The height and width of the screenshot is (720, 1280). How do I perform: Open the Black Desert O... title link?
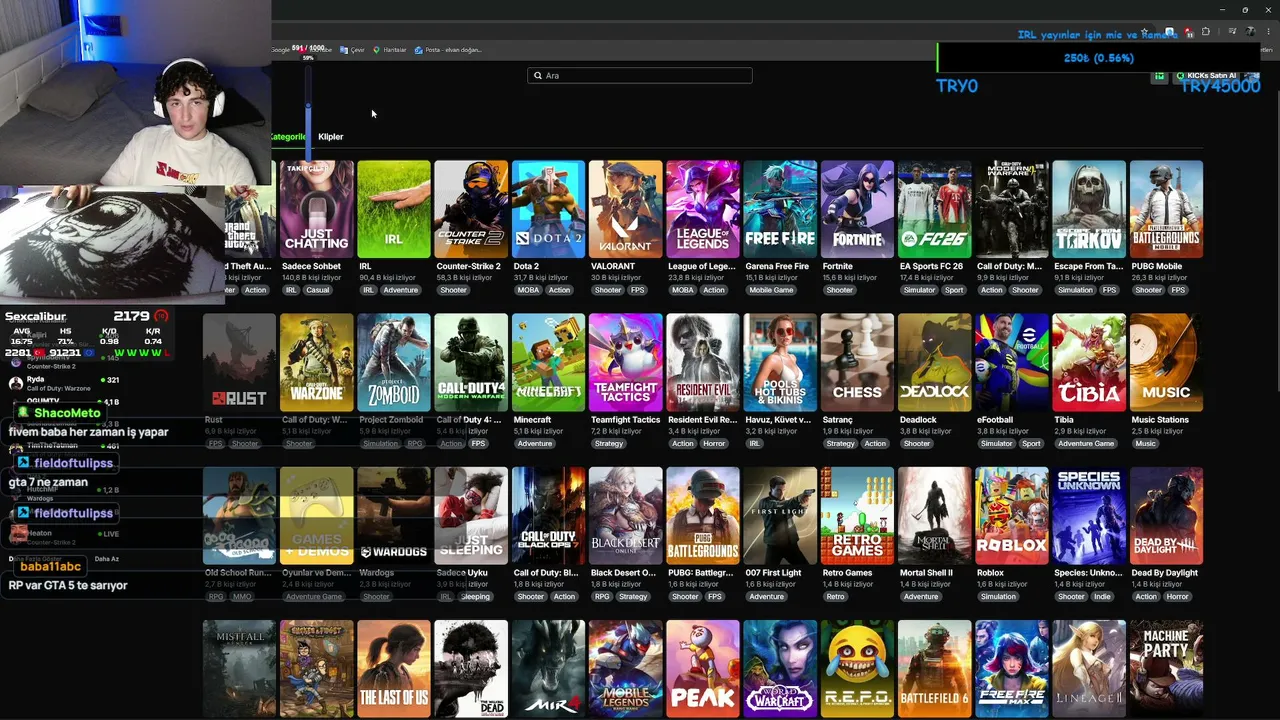(x=621, y=573)
